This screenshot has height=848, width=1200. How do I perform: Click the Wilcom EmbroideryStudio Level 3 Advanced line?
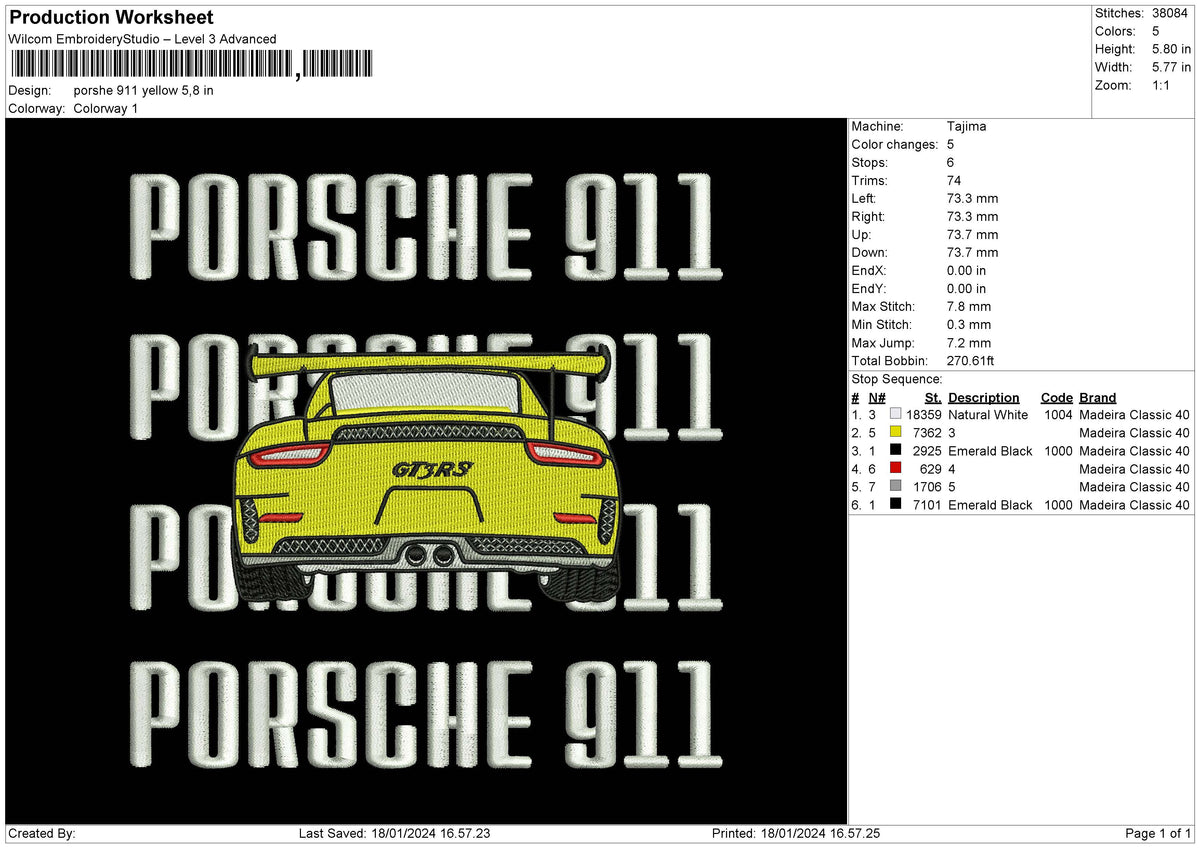coord(142,39)
